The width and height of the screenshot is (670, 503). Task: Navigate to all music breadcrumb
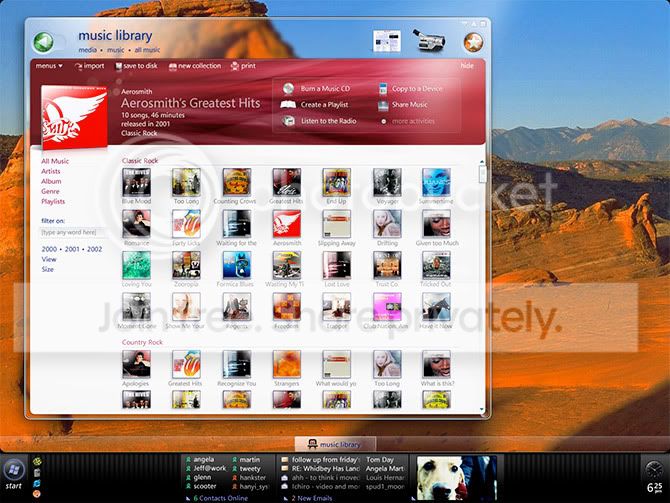tap(147, 50)
